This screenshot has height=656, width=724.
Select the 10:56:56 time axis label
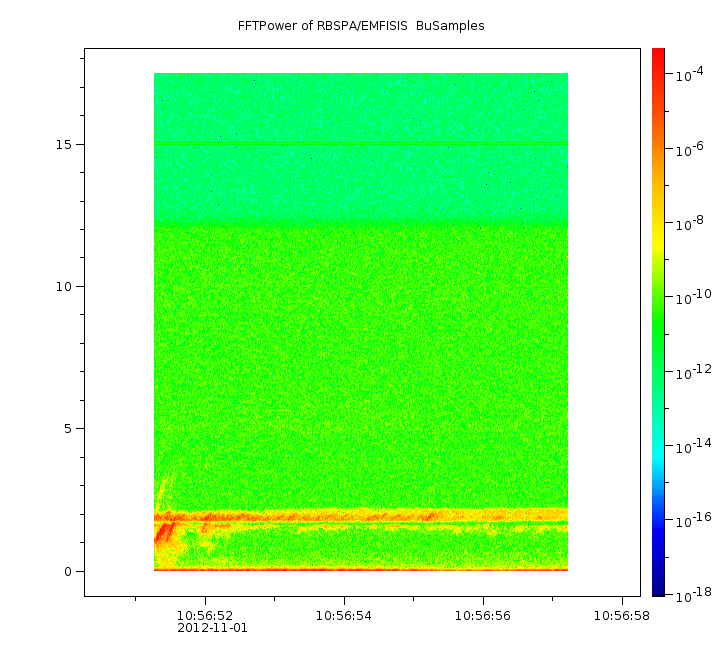pyautogui.click(x=483, y=615)
